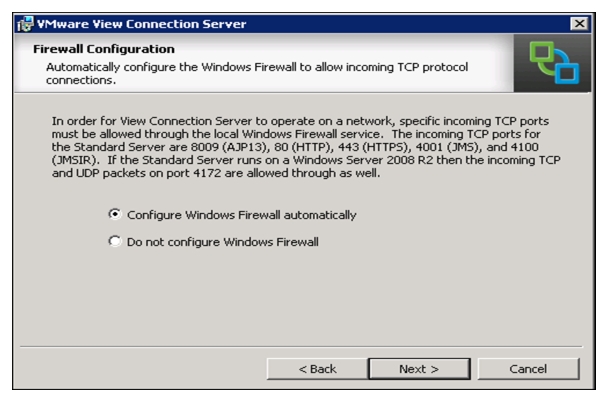Image resolution: width=609 pixels, height=403 pixels.
Task: Click the VMware View logo in the header
Action: [x=552, y=63]
